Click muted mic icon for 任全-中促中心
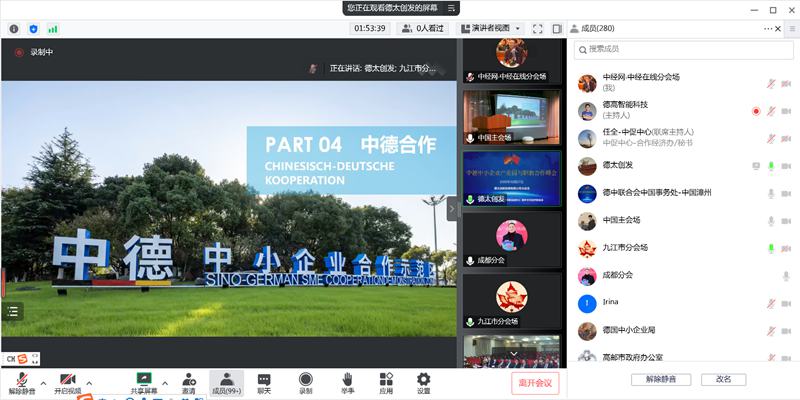The width and height of the screenshot is (800, 400). (x=771, y=139)
